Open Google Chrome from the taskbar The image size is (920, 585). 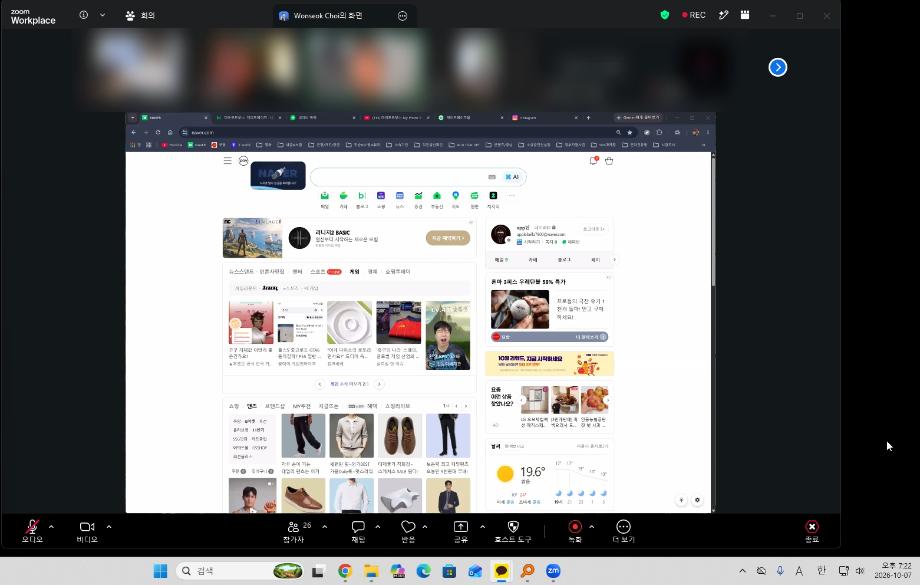tap(345, 571)
